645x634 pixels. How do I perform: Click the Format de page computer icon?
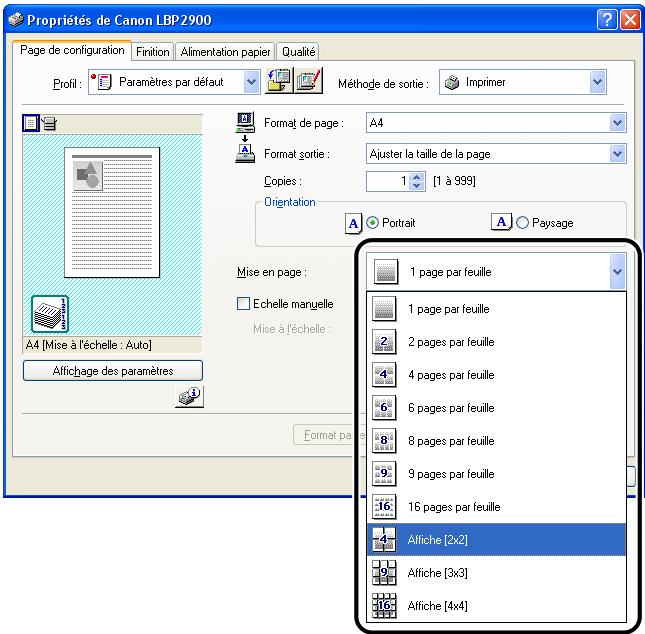[x=245, y=122]
